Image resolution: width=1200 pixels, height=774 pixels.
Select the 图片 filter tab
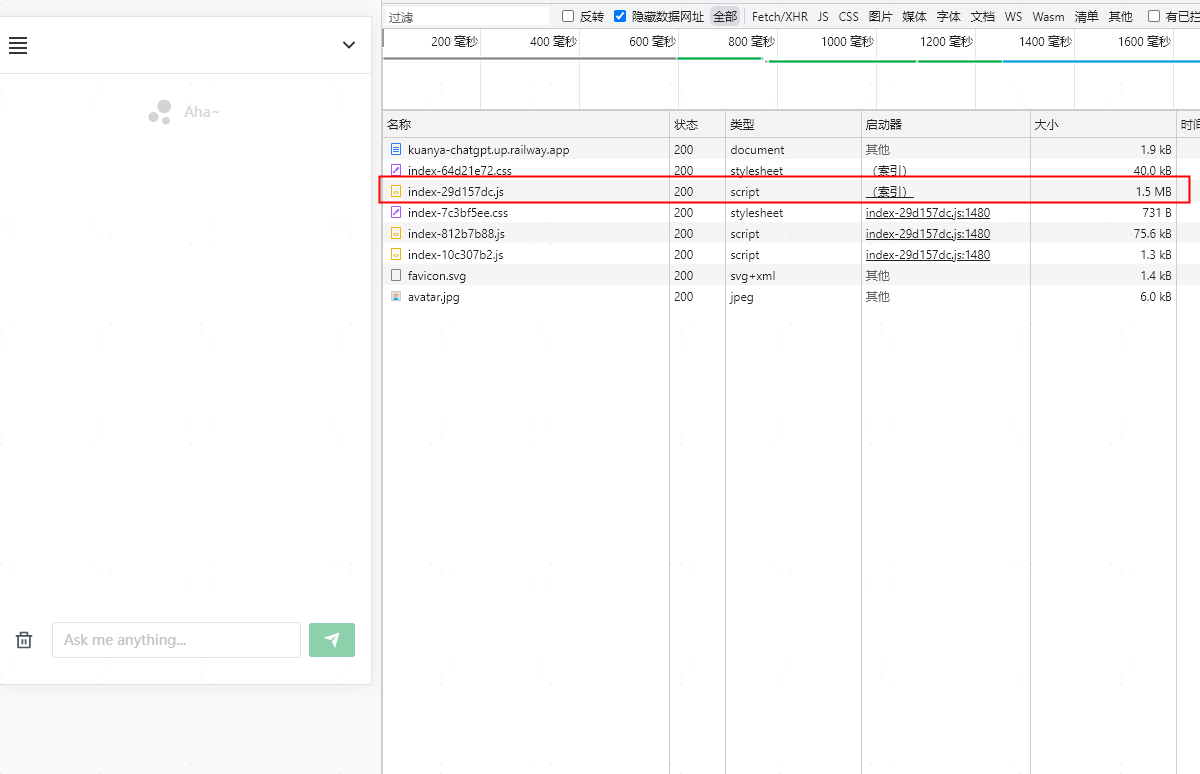coord(881,17)
